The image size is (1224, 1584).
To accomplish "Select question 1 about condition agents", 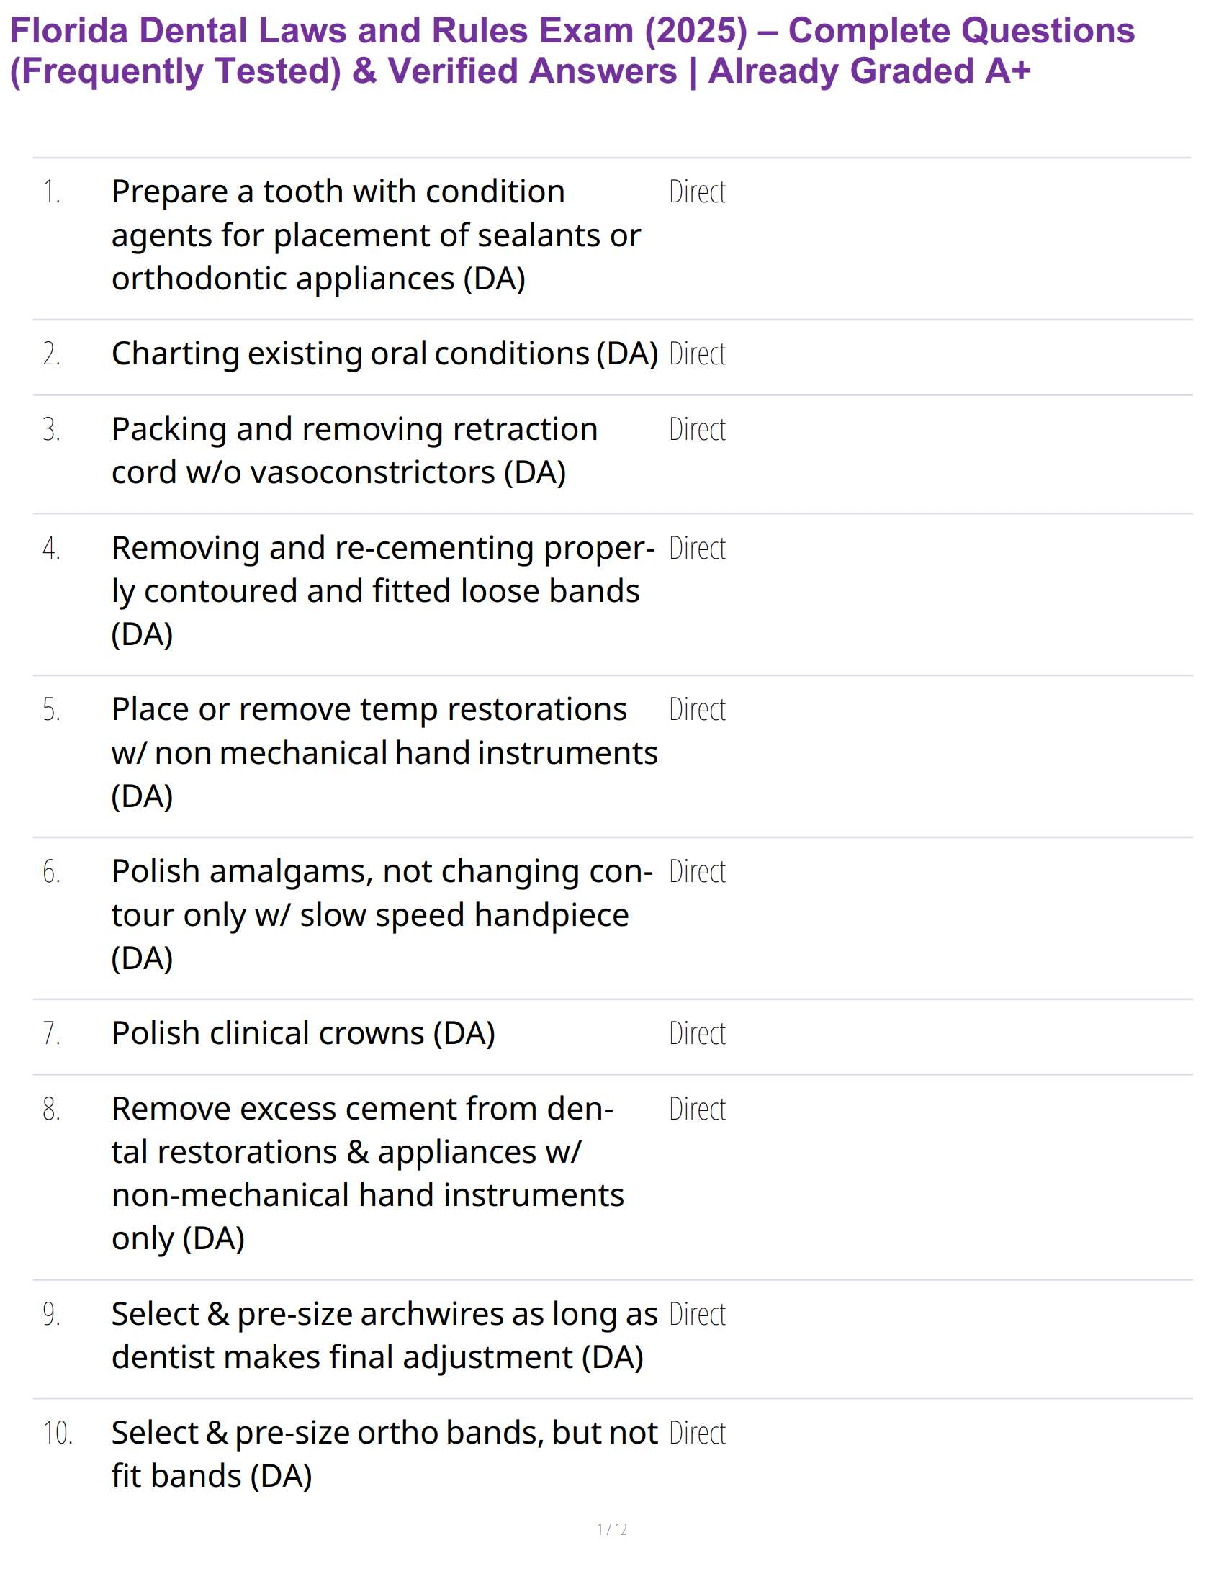I will click(x=376, y=235).
